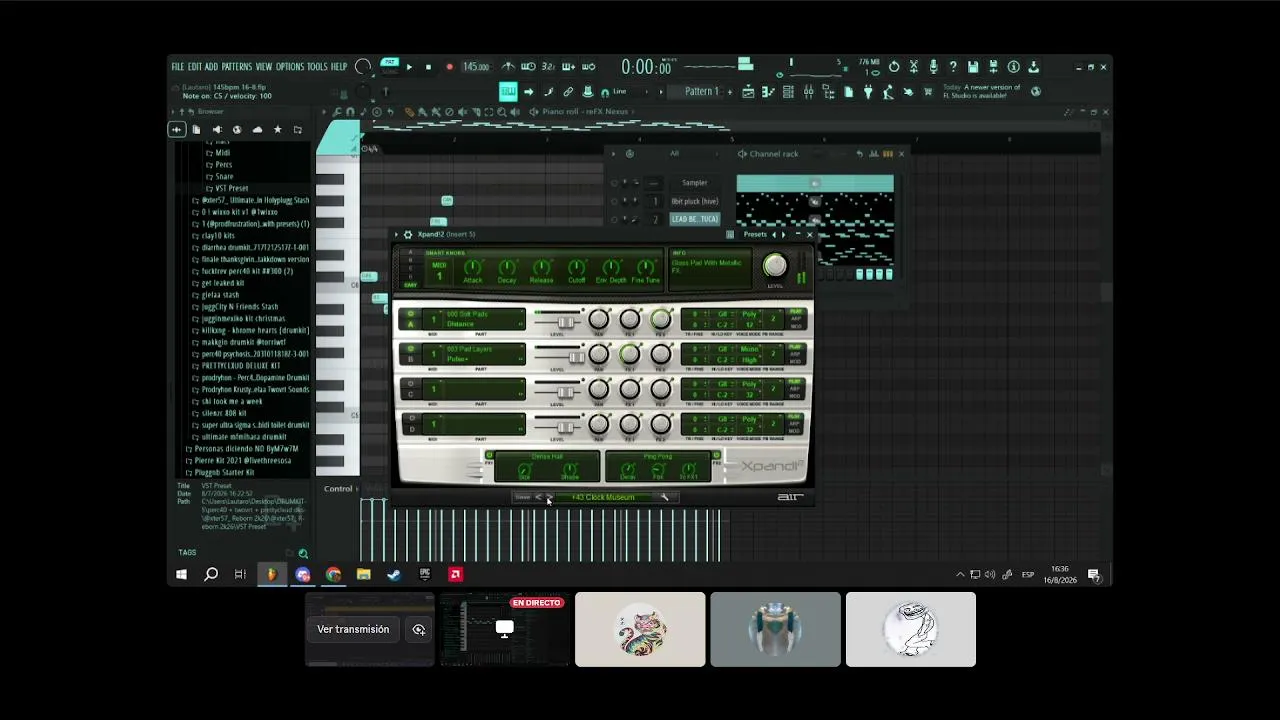Toggle the metronome icon
The image size is (1280, 720).
[508, 67]
